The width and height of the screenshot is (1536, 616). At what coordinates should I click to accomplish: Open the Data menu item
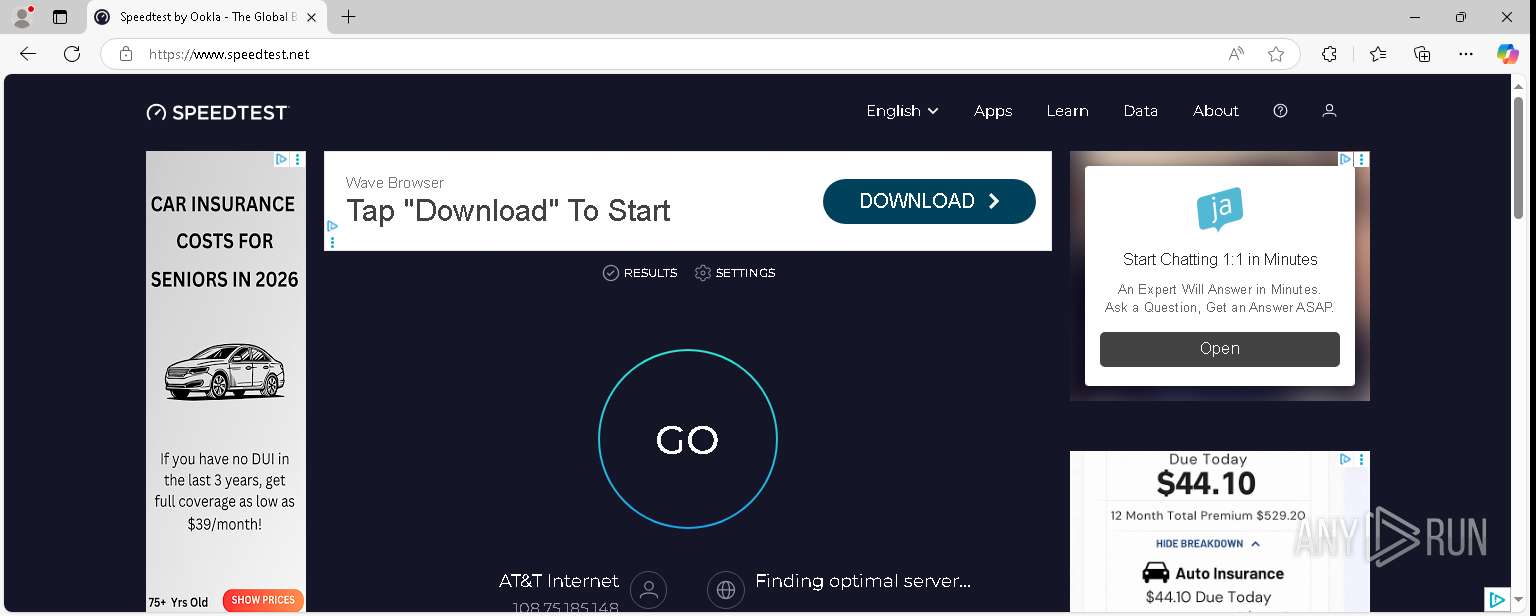click(1140, 111)
